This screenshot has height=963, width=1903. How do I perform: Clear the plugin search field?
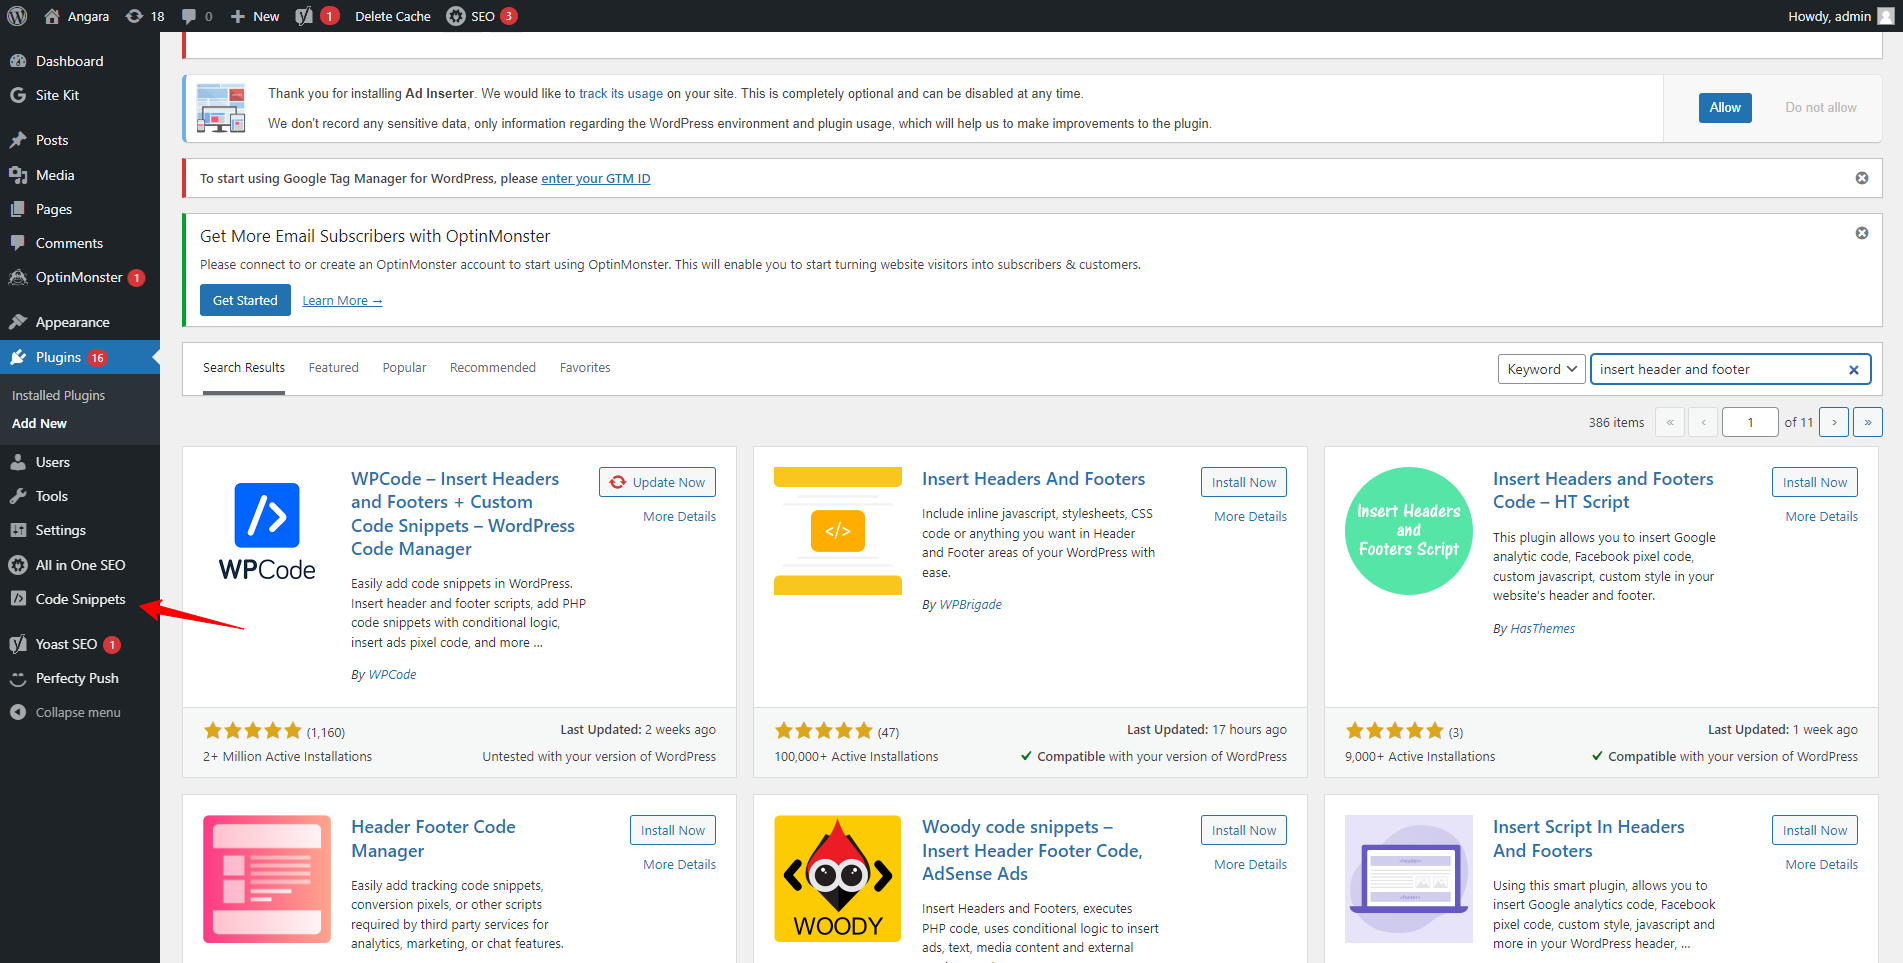1853,370
